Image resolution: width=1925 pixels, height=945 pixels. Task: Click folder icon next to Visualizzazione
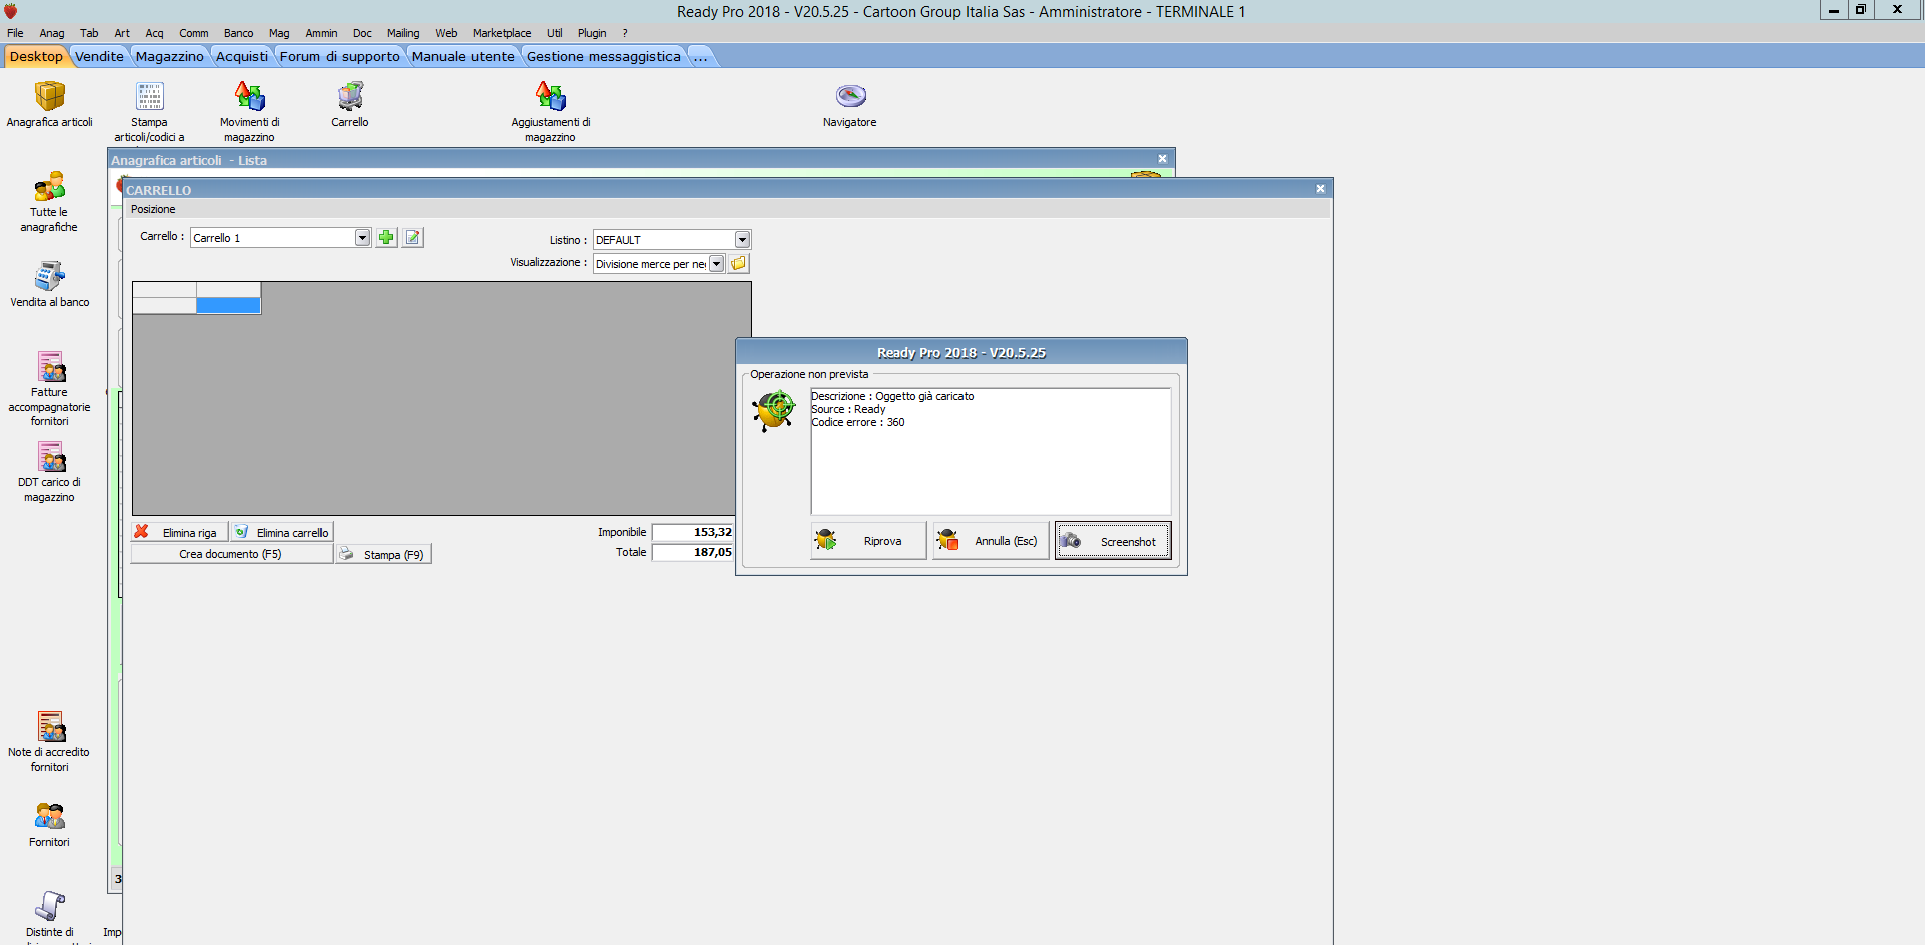pos(739,263)
